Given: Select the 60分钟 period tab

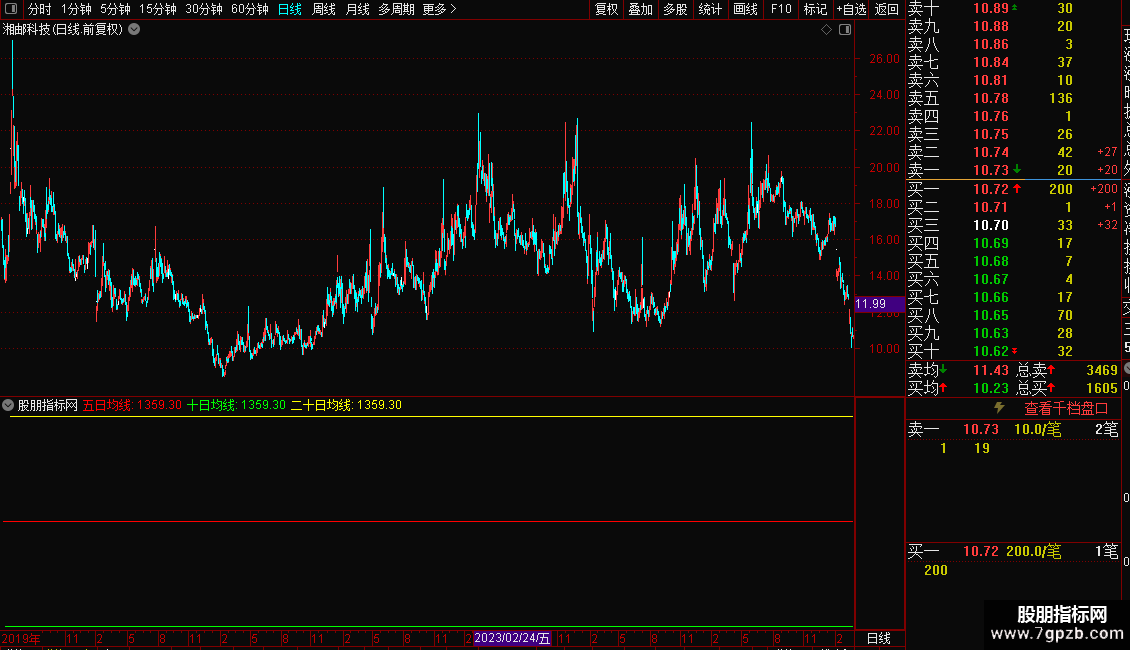Looking at the screenshot, I should coord(250,9).
